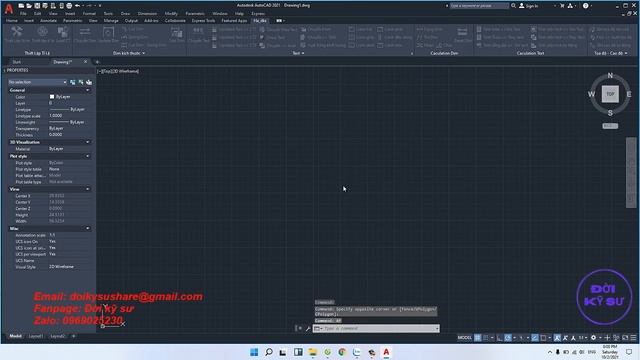Click the Quick Select icon in Properties panel
Screen dimensions: 640x360
coord(89,82)
